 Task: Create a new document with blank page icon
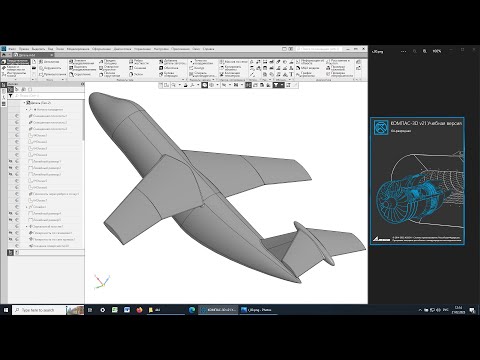click(34, 62)
